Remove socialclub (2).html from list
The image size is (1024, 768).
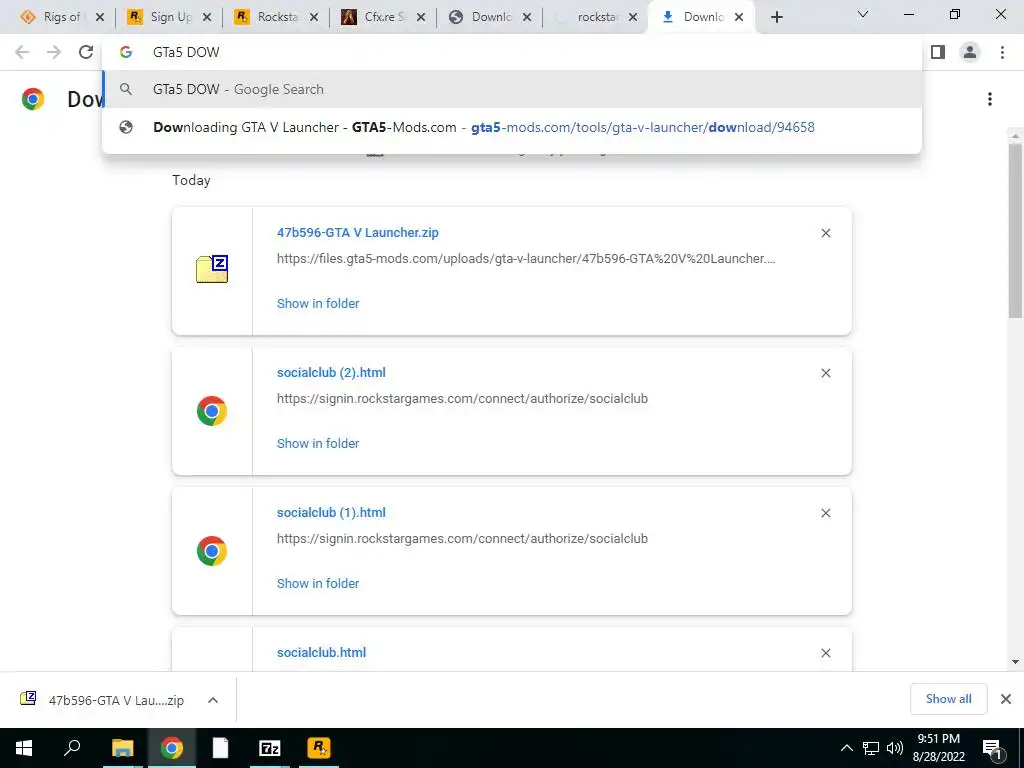pyautogui.click(x=825, y=373)
